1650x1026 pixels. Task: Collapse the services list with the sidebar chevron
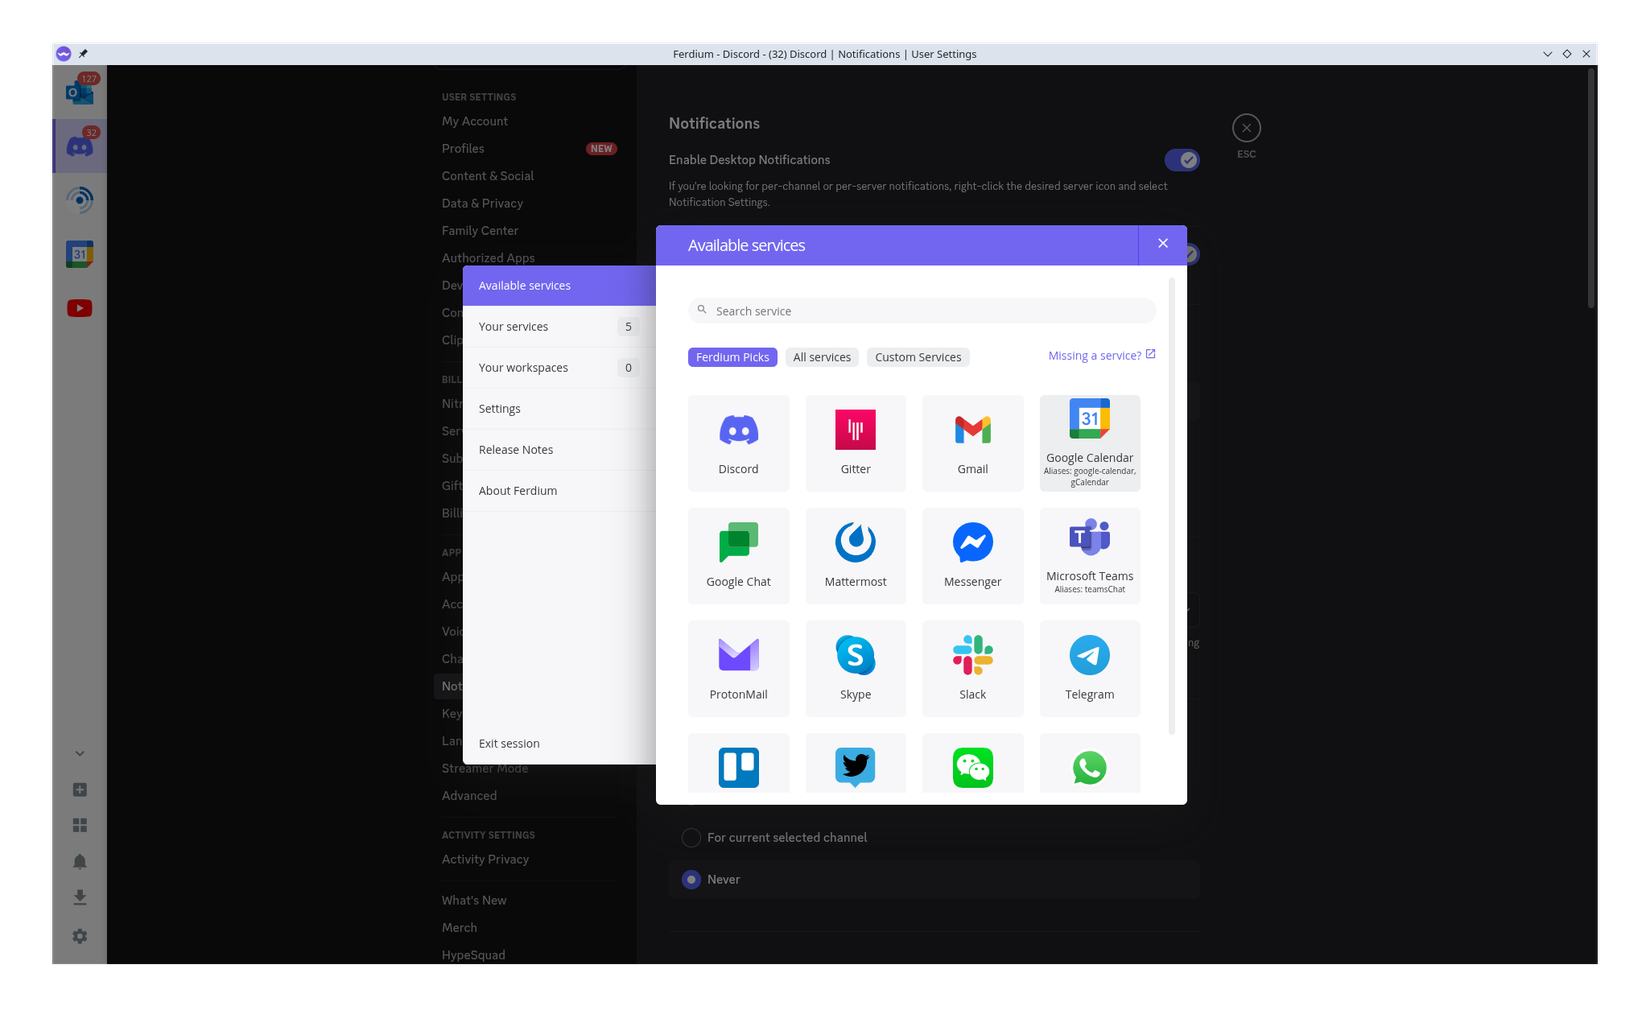click(79, 753)
